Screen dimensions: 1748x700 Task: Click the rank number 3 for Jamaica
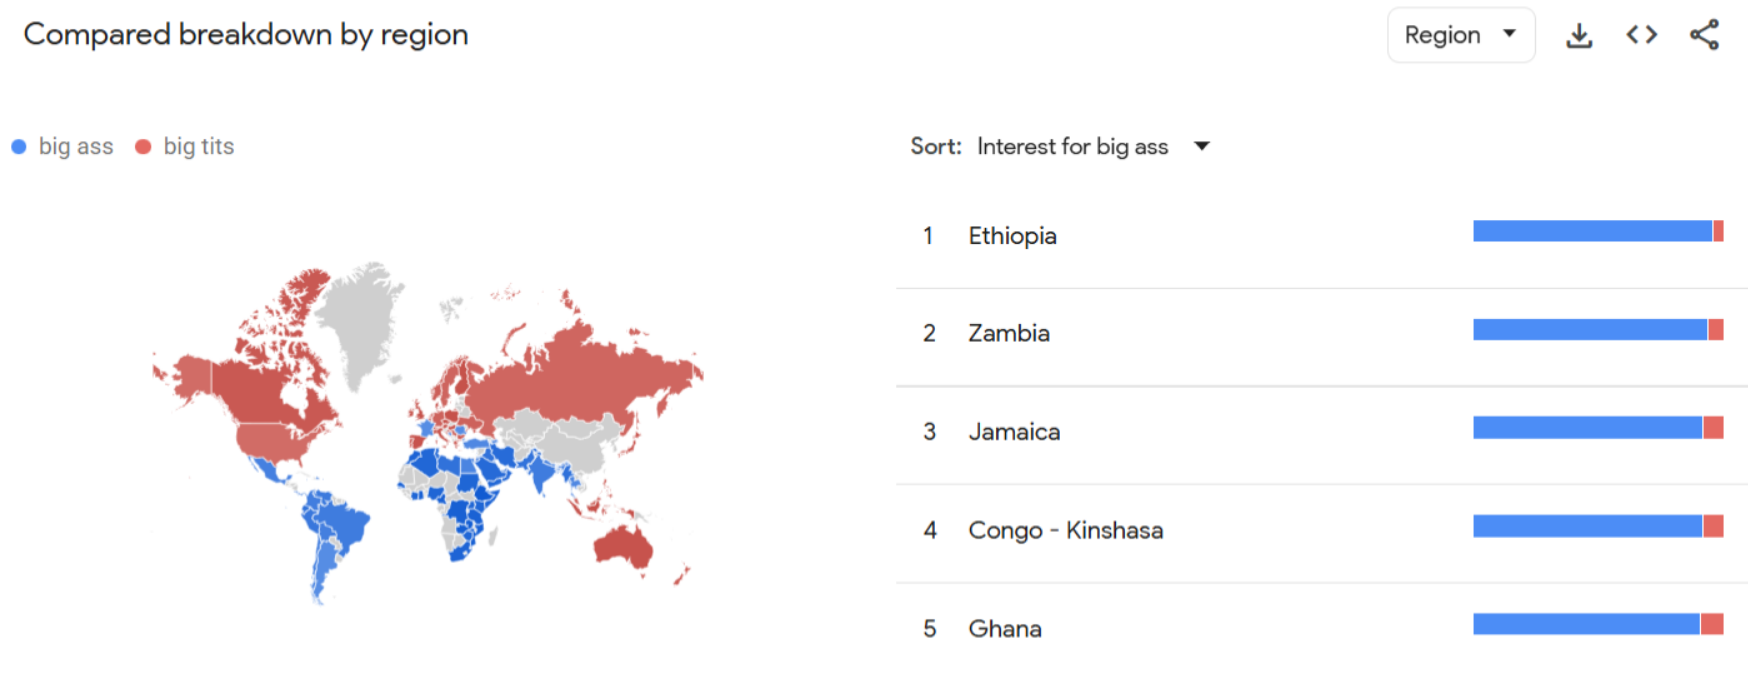click(x=929, y=432)
